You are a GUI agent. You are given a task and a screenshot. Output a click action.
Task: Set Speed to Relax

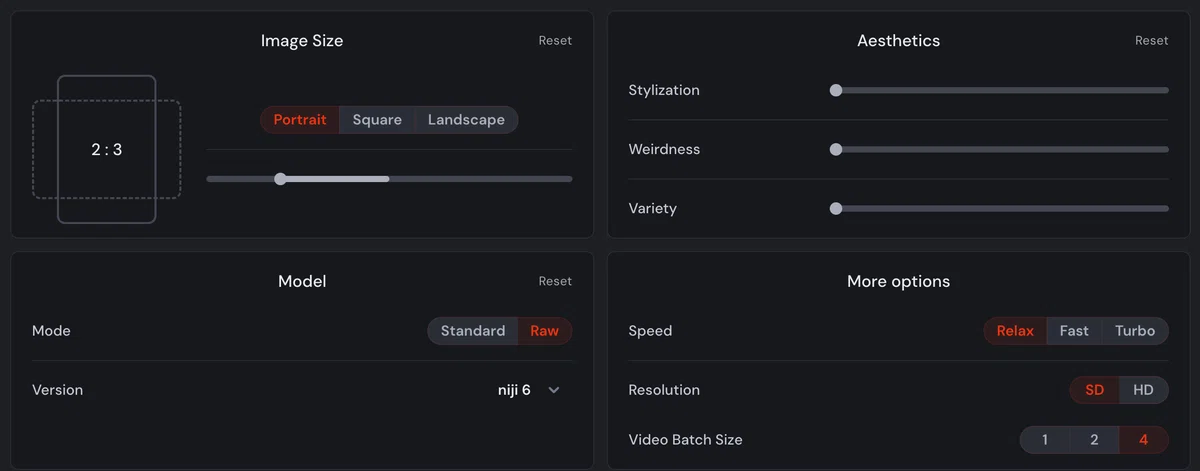pos(1015,331)
